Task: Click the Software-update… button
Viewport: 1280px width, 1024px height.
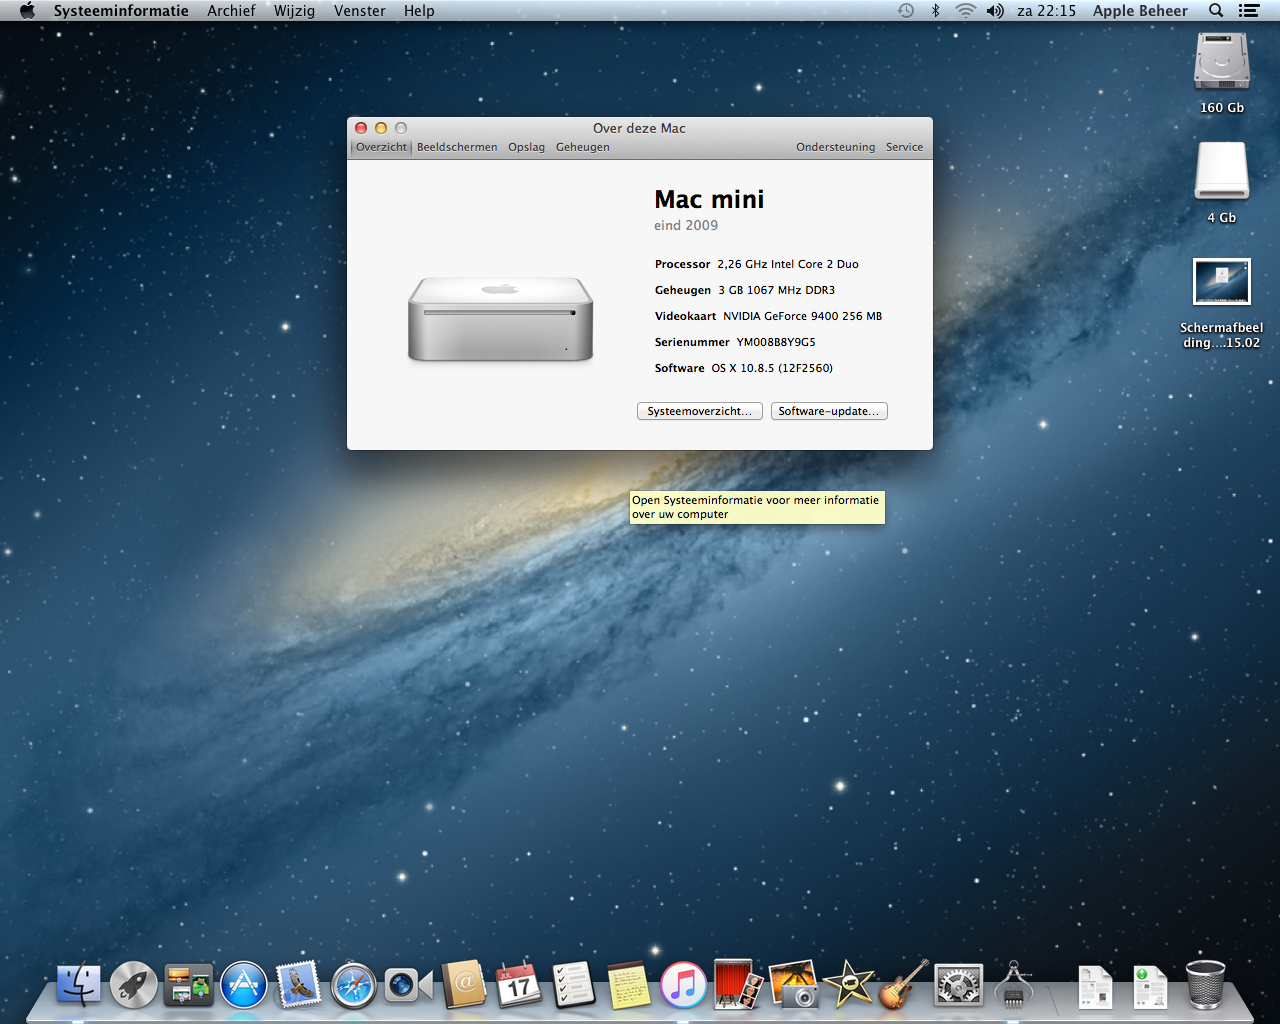Action: (x=829, y=411)
